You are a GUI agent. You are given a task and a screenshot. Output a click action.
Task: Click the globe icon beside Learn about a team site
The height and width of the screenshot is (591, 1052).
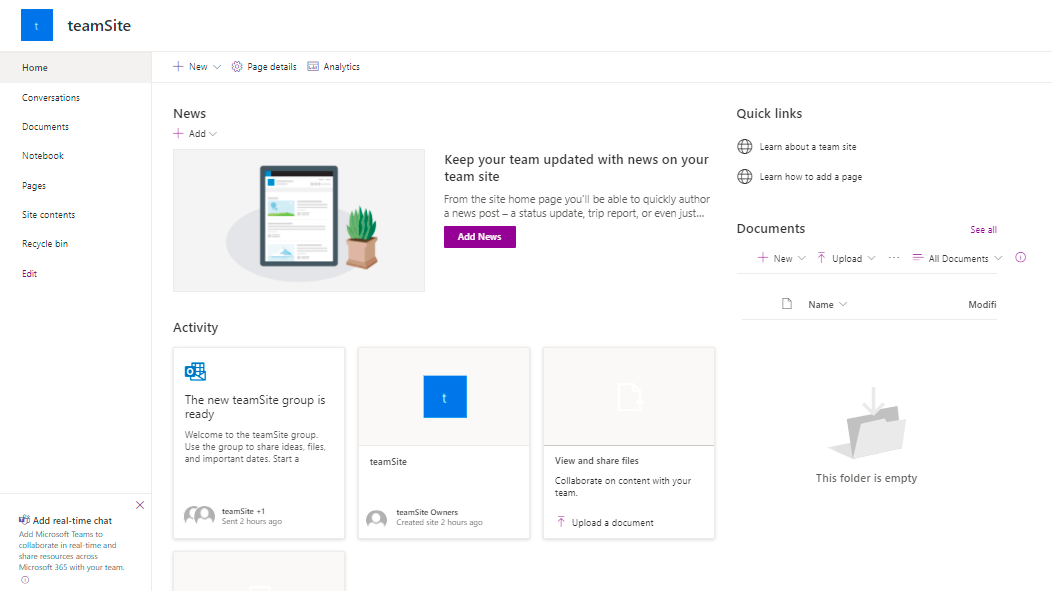click(x=744, y=147)
